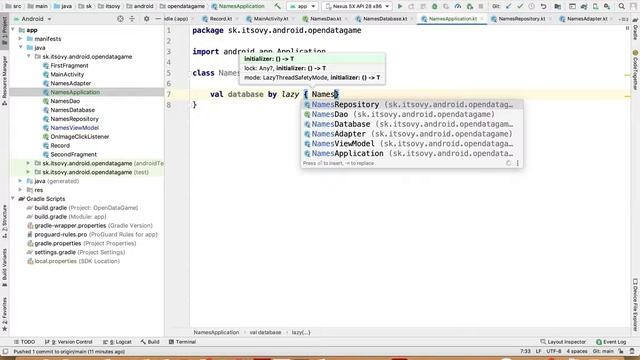Click the line 7 code text in editor
The height and width of the screenshot is (360, 640).
pyautogui.click(x=274, y=94)
